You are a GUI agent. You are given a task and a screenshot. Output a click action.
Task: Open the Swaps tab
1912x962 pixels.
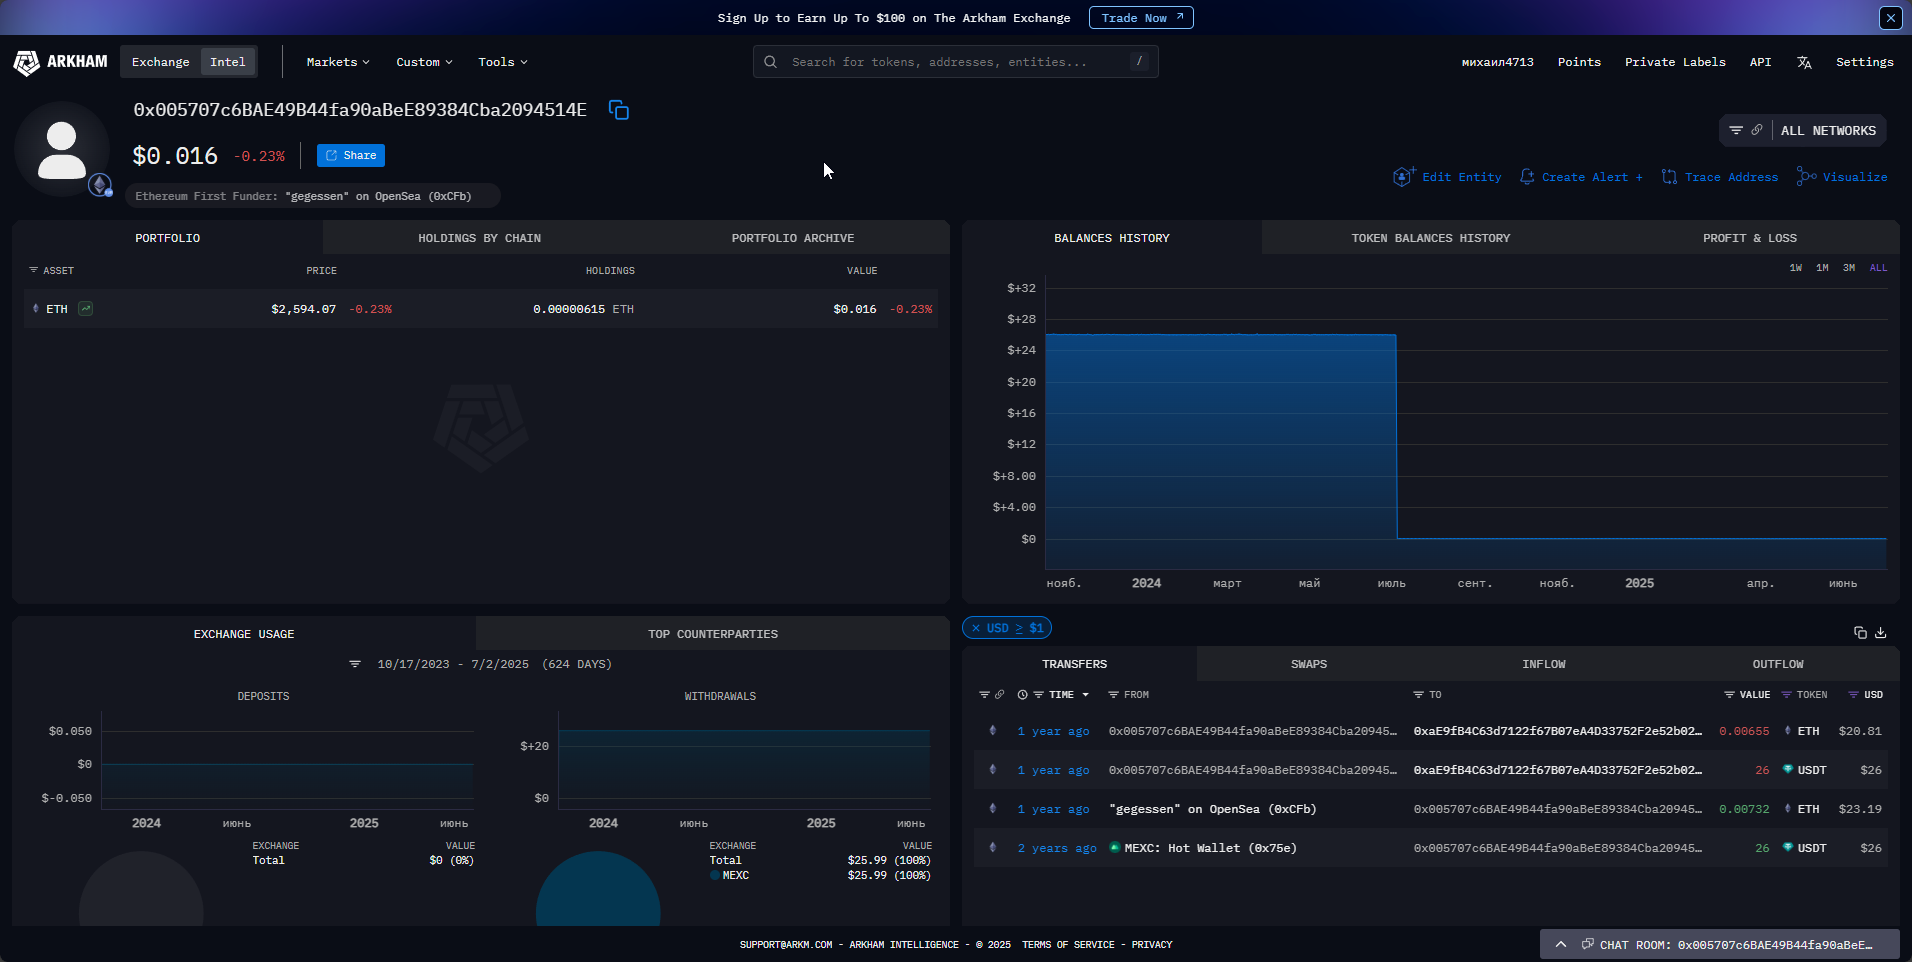click(1309, 664)
